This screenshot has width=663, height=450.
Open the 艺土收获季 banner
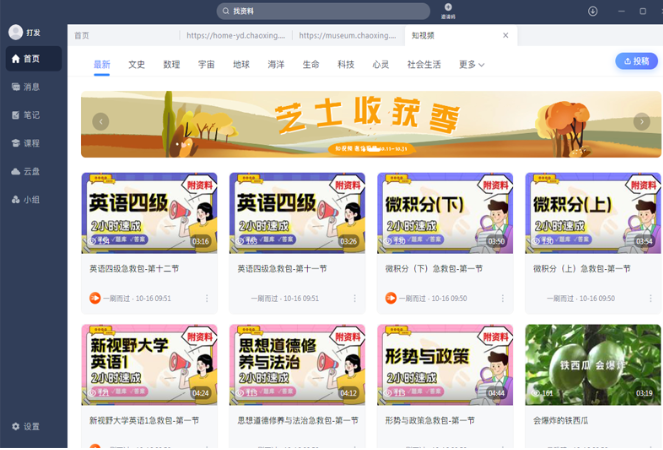[x=371, y=124]
